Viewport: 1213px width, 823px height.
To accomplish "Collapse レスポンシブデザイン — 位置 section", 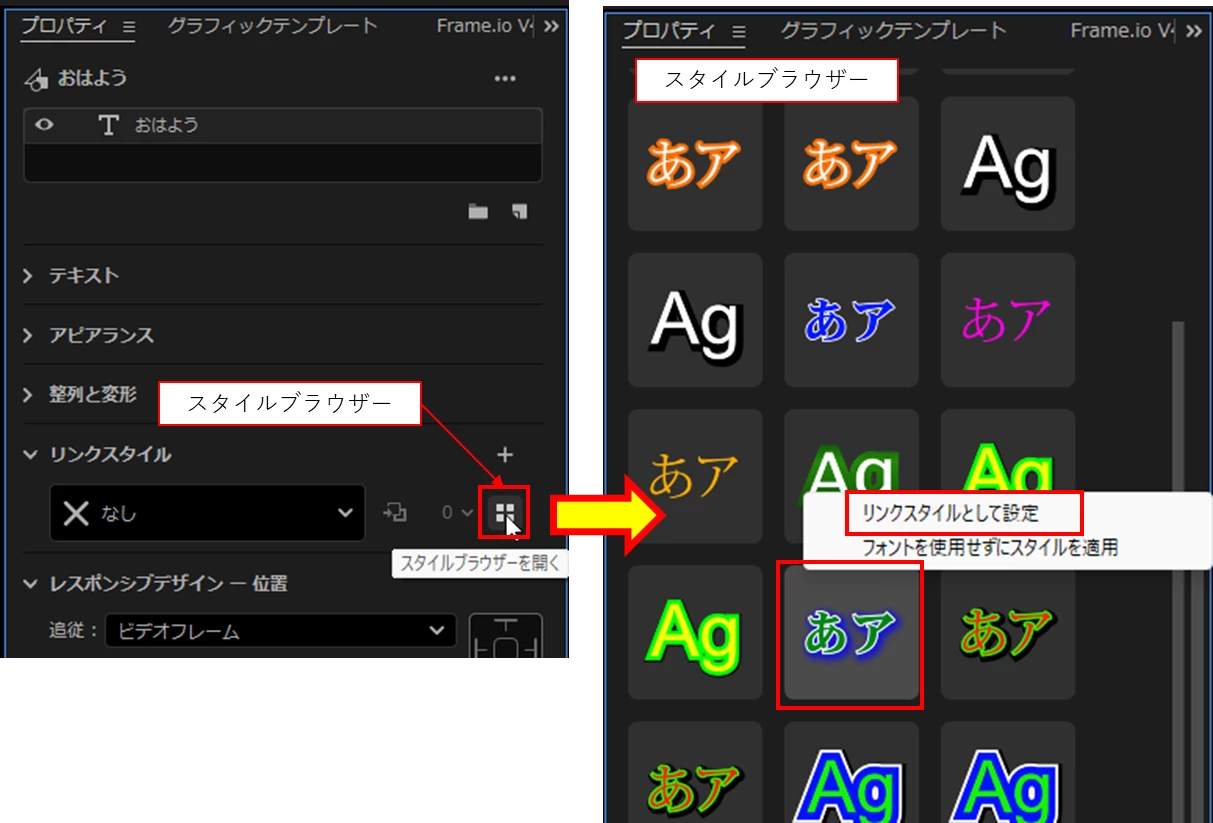I will (x=28, y=584).
